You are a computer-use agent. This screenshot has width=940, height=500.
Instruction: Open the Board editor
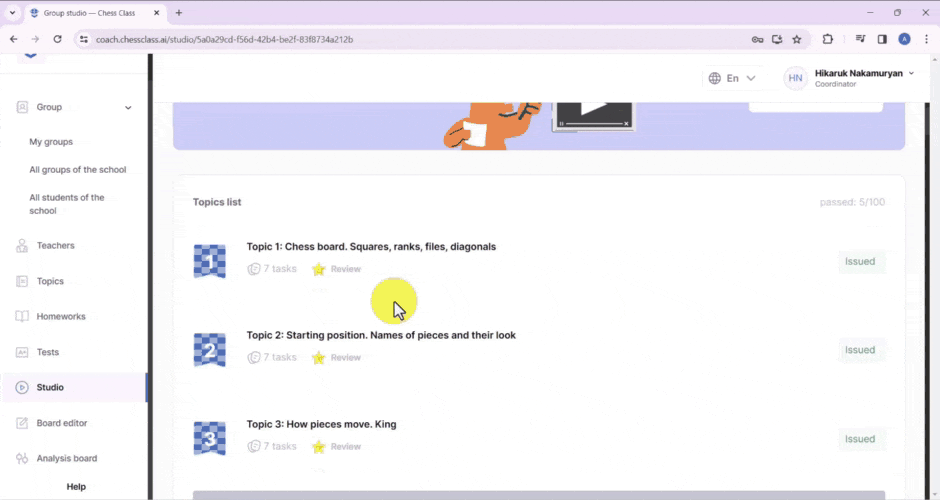click(x=62, y=423)
